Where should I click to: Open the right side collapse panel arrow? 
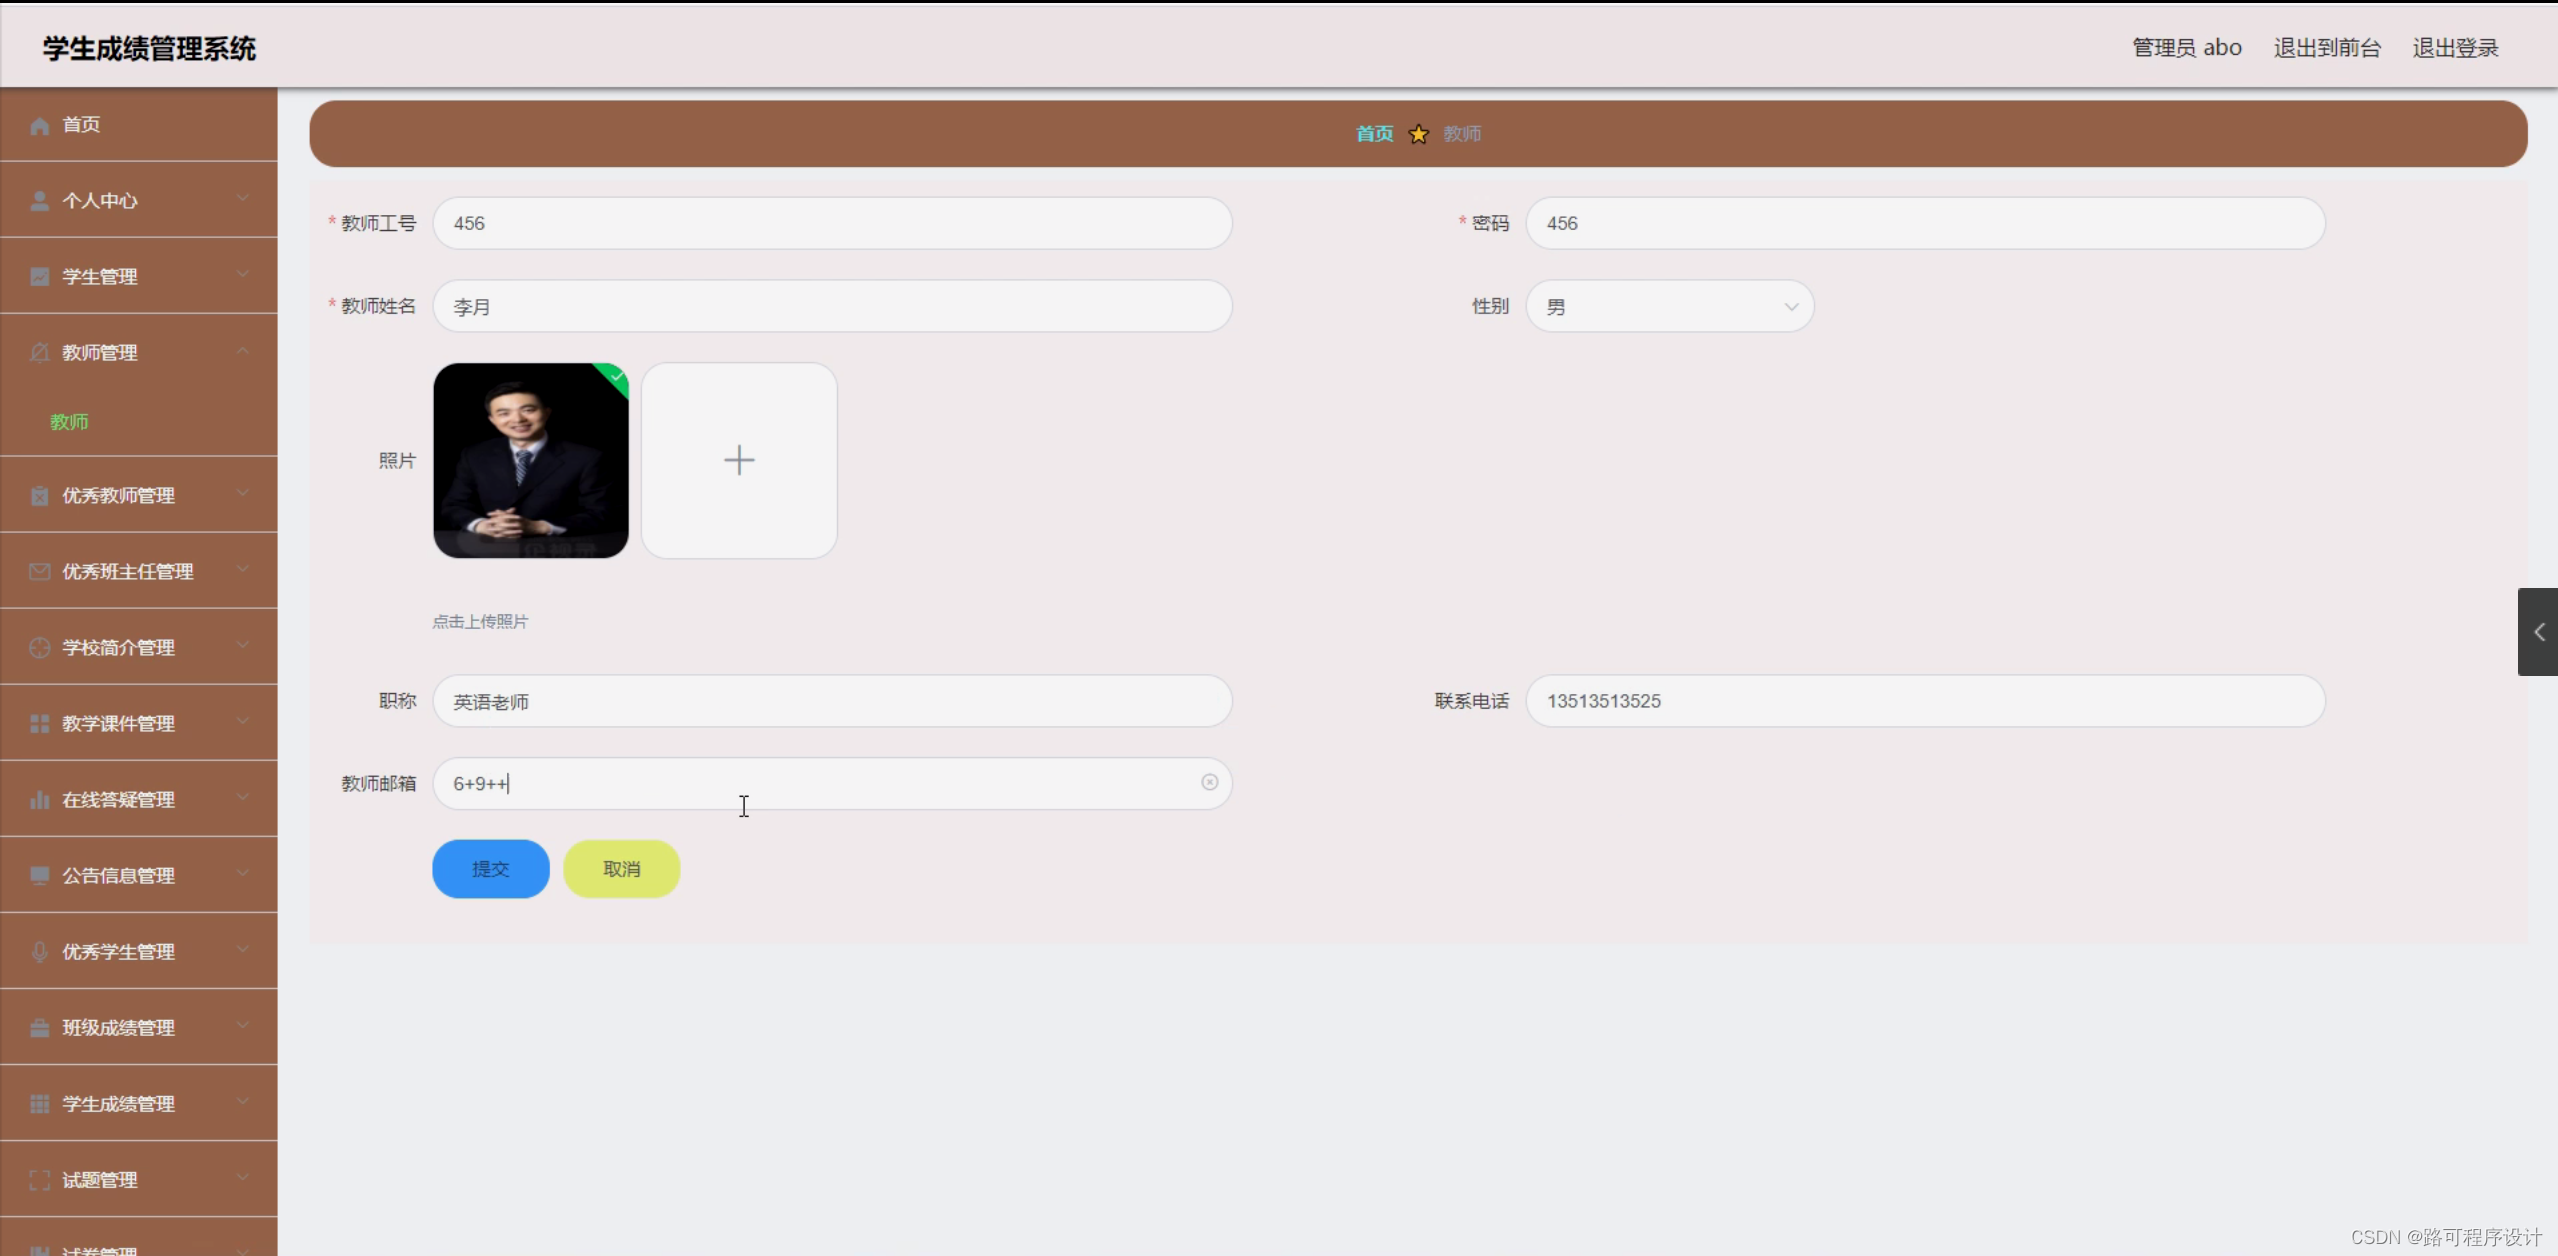(x=2538, y=632)
